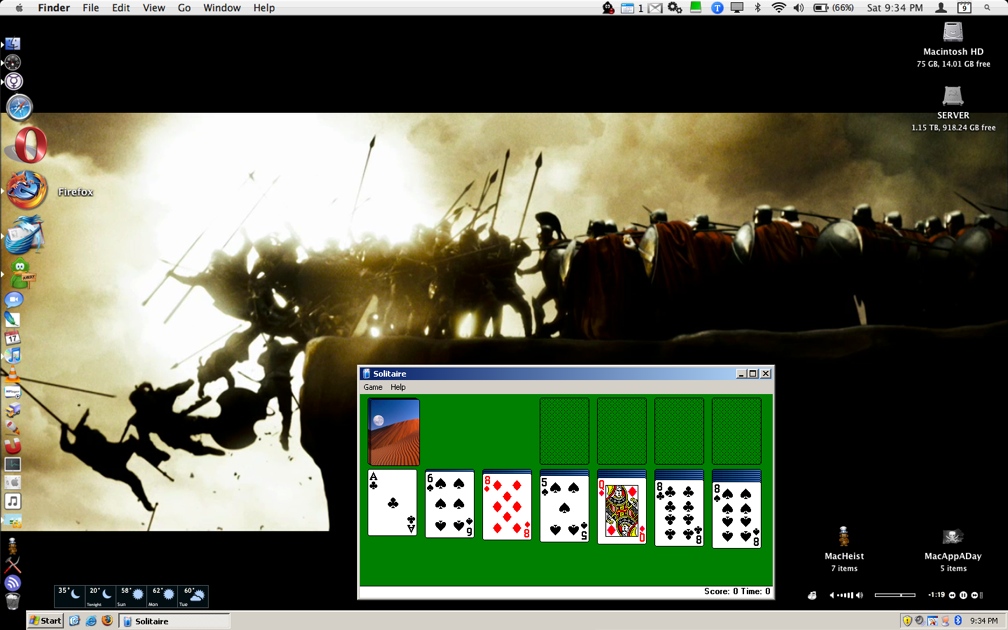
Task: Click the blue T menu bar icon
Action: click(x=717, y=8)
